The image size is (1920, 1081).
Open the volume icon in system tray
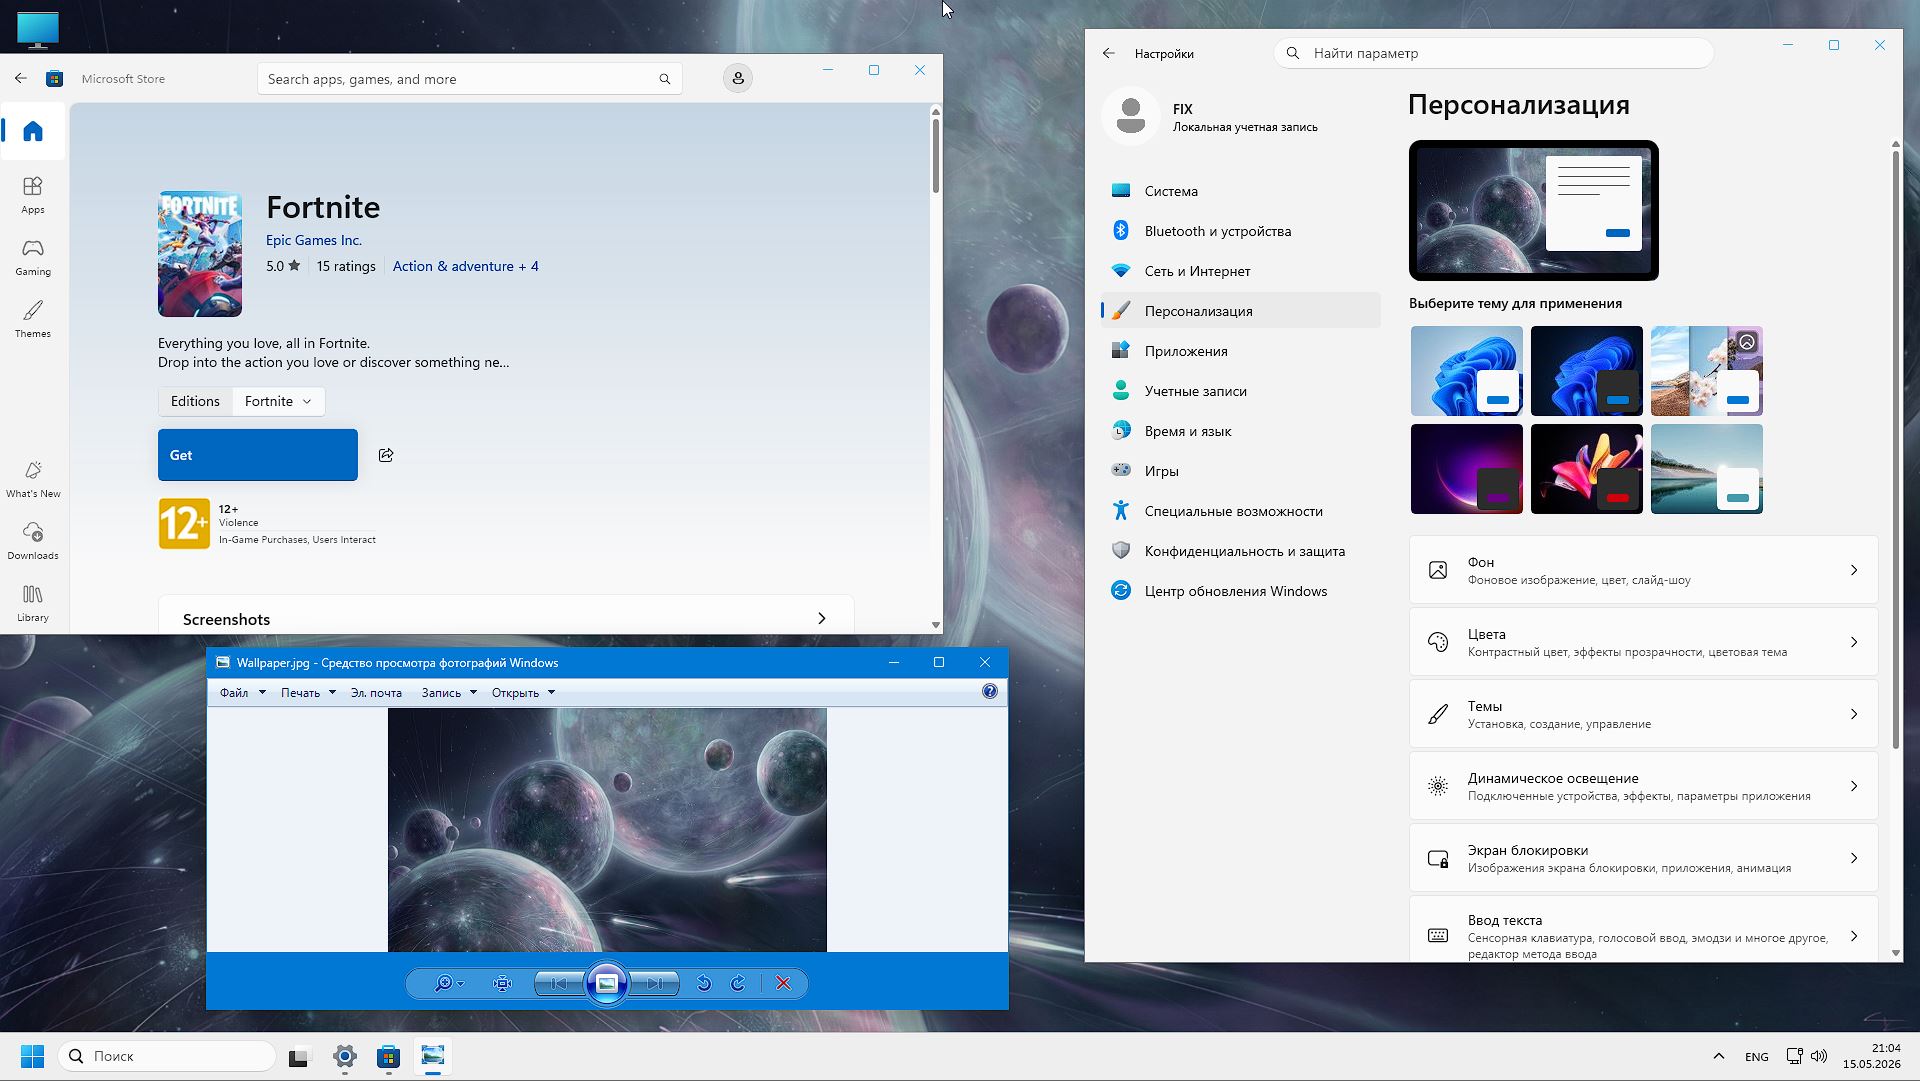coord(1819,1057)
